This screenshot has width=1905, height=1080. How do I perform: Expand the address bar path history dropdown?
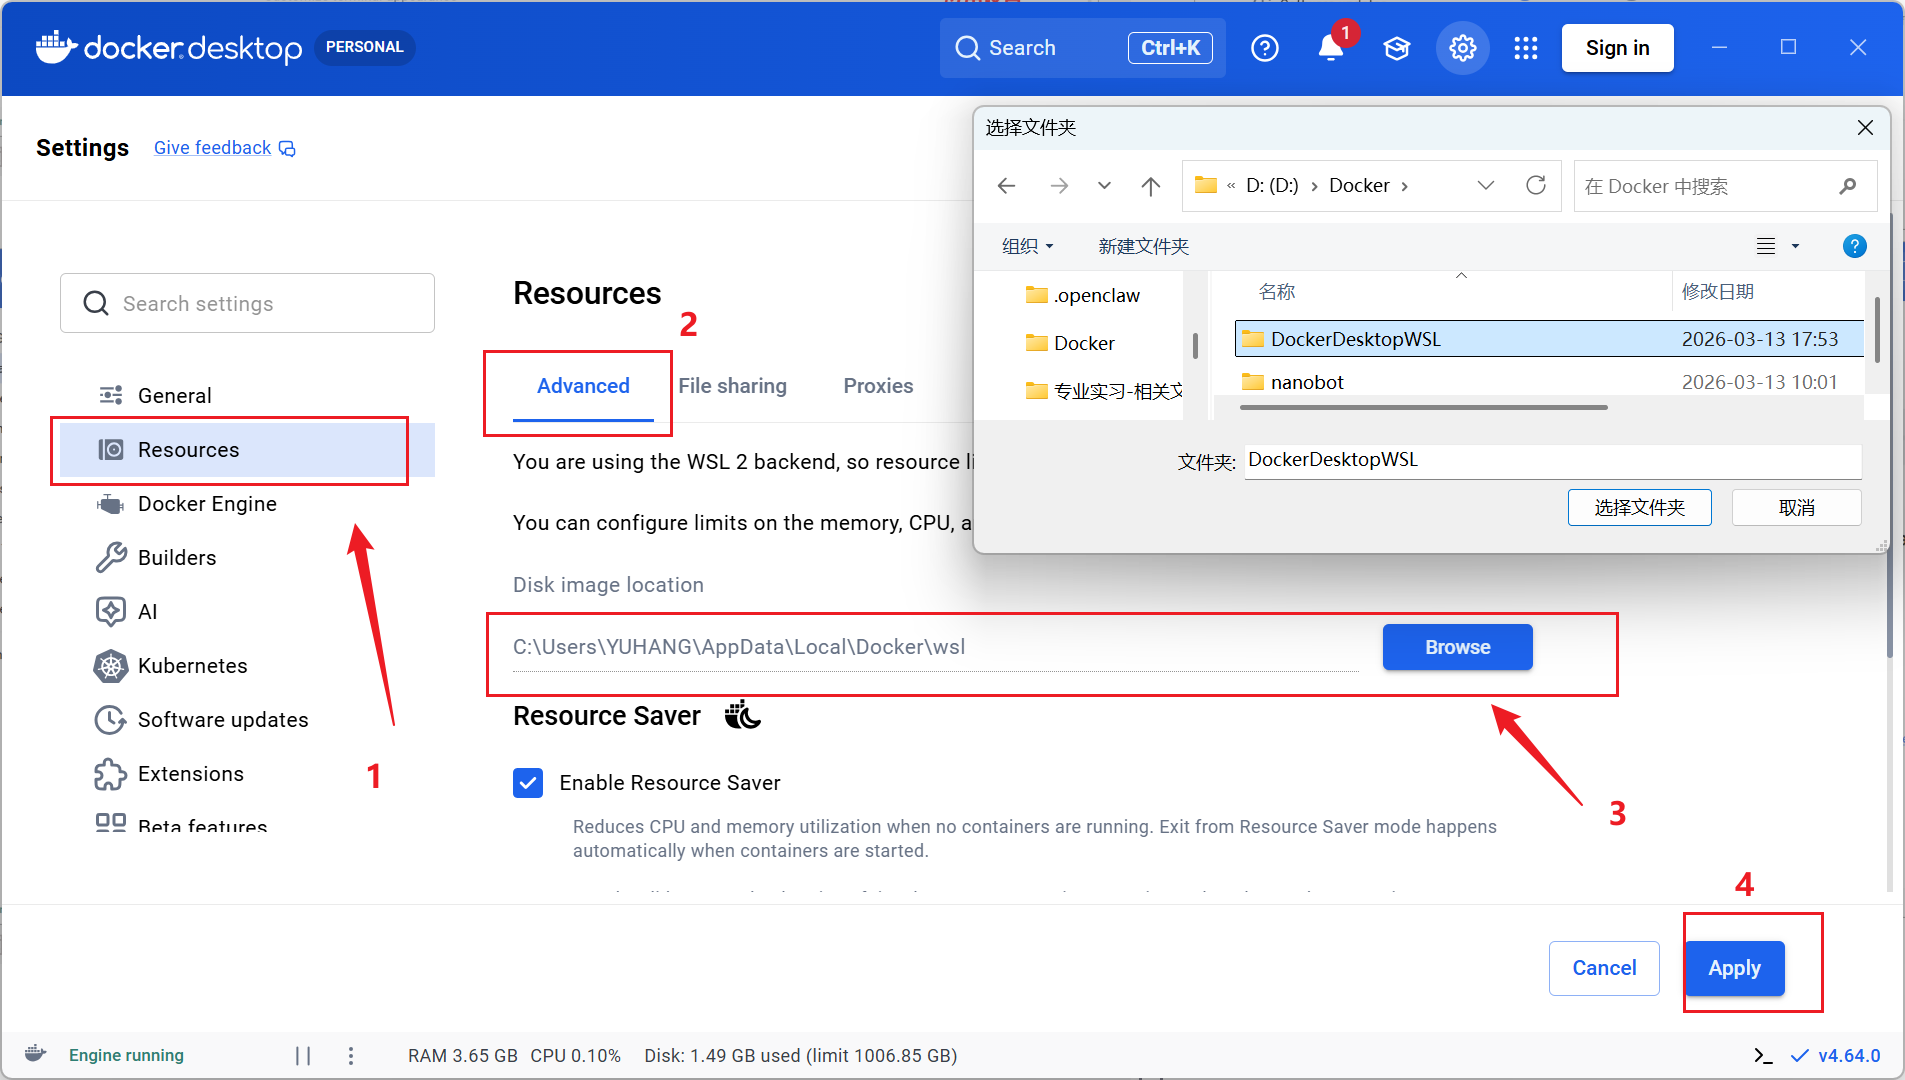tap(1486, 185)
